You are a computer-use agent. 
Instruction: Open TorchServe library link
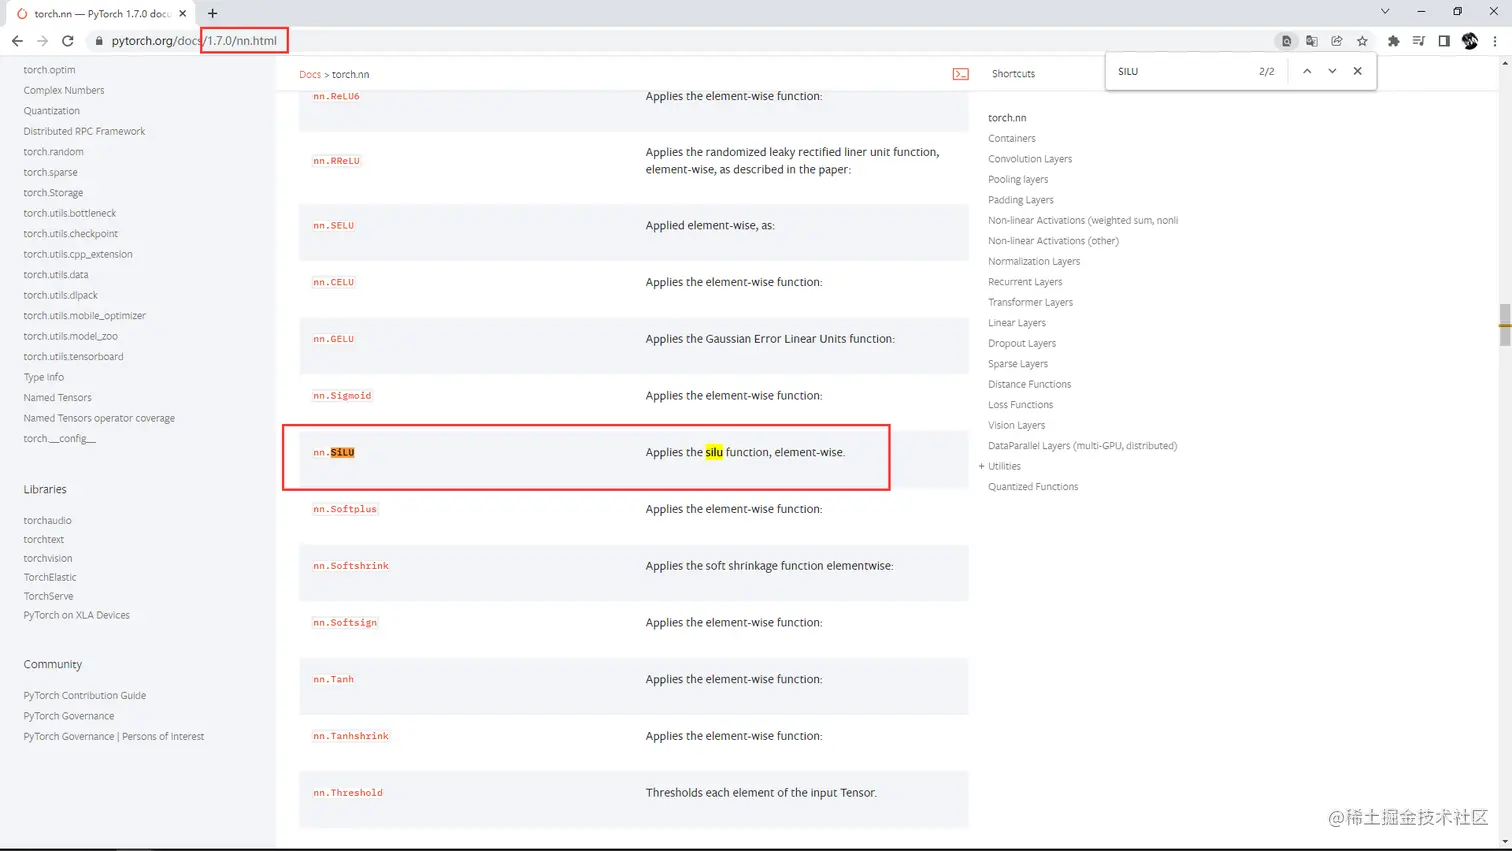(49, 596)
